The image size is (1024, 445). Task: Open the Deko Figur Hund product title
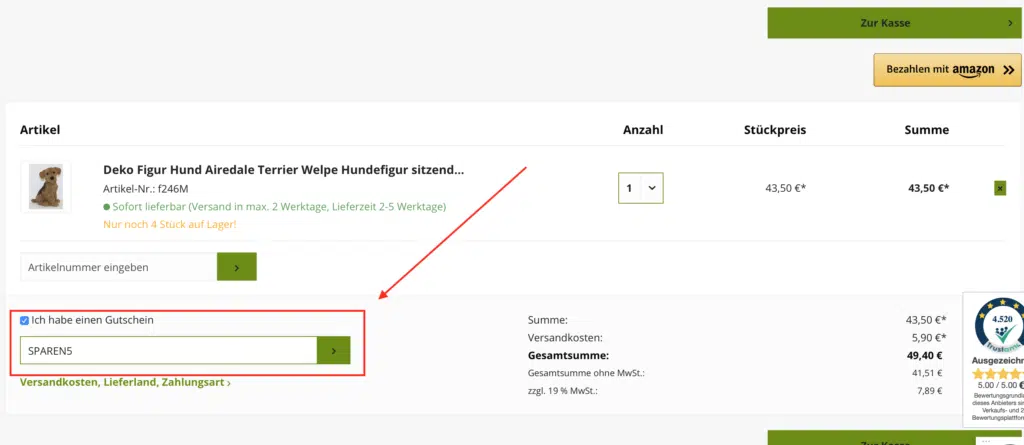[283, 170]
